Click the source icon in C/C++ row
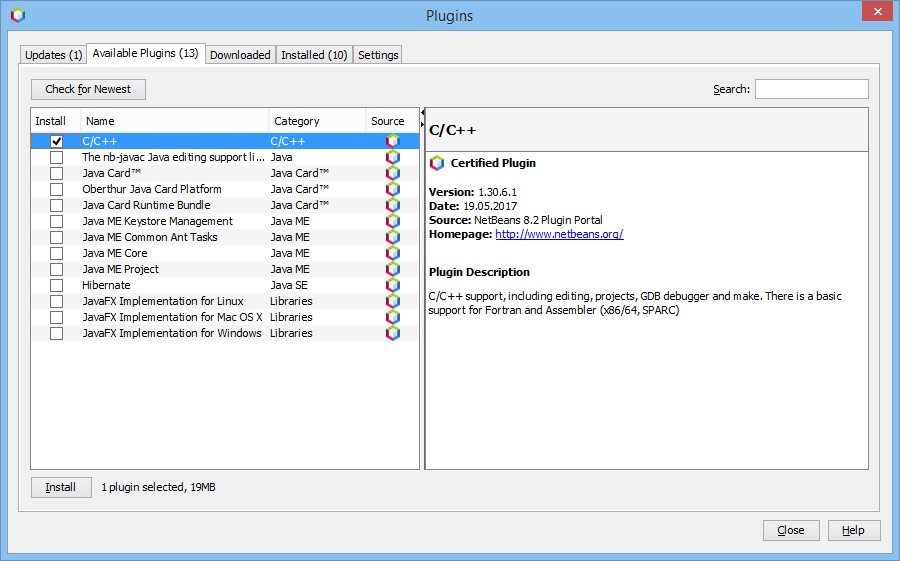The width and height of the screenshot is (900, 561). point(392,141)
